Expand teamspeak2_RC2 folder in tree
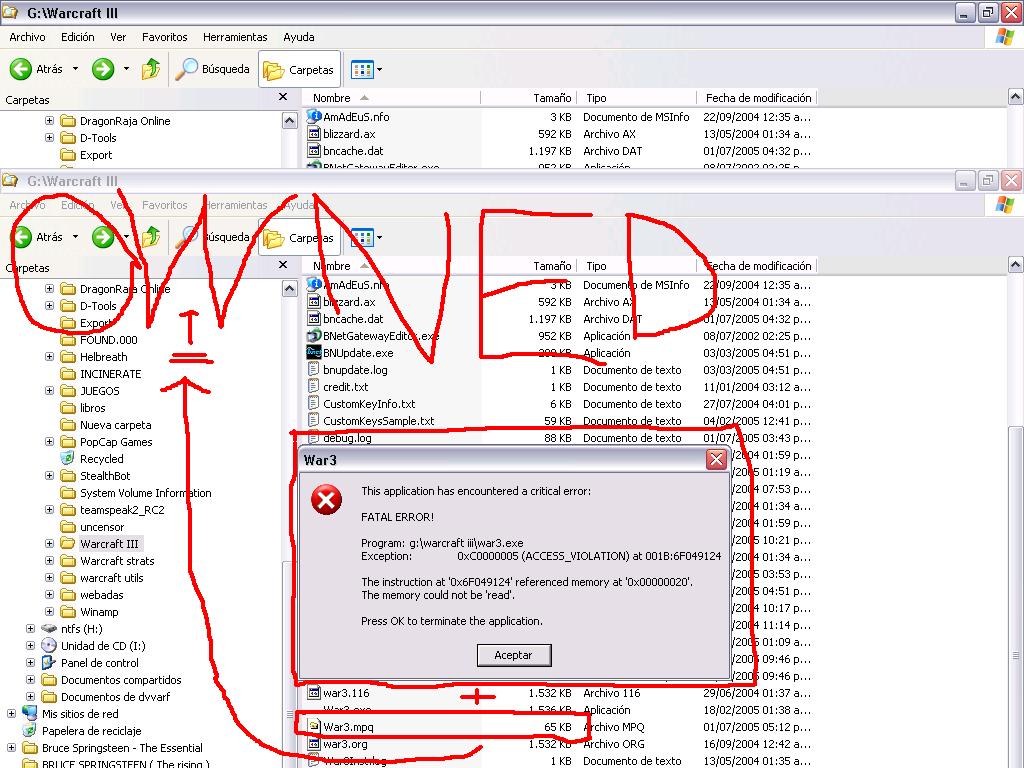Viewport: 1024px width, 768px height. coord(50,509)
